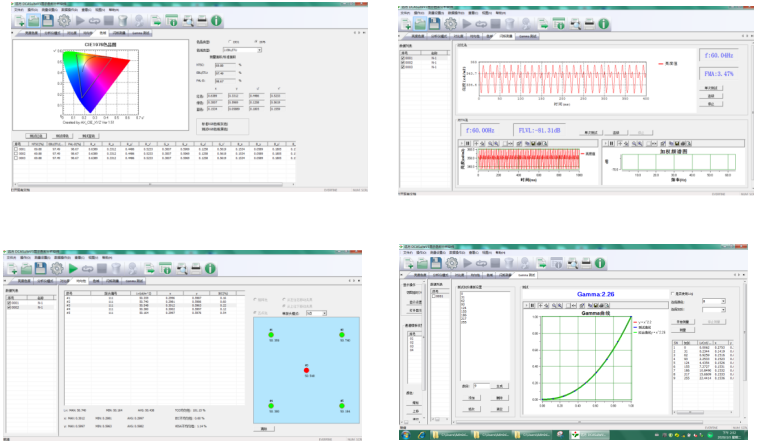This screenshot has height=447, width=760.
Task: Click the level count input field in Gamma window
Action: tap(481, 386)
